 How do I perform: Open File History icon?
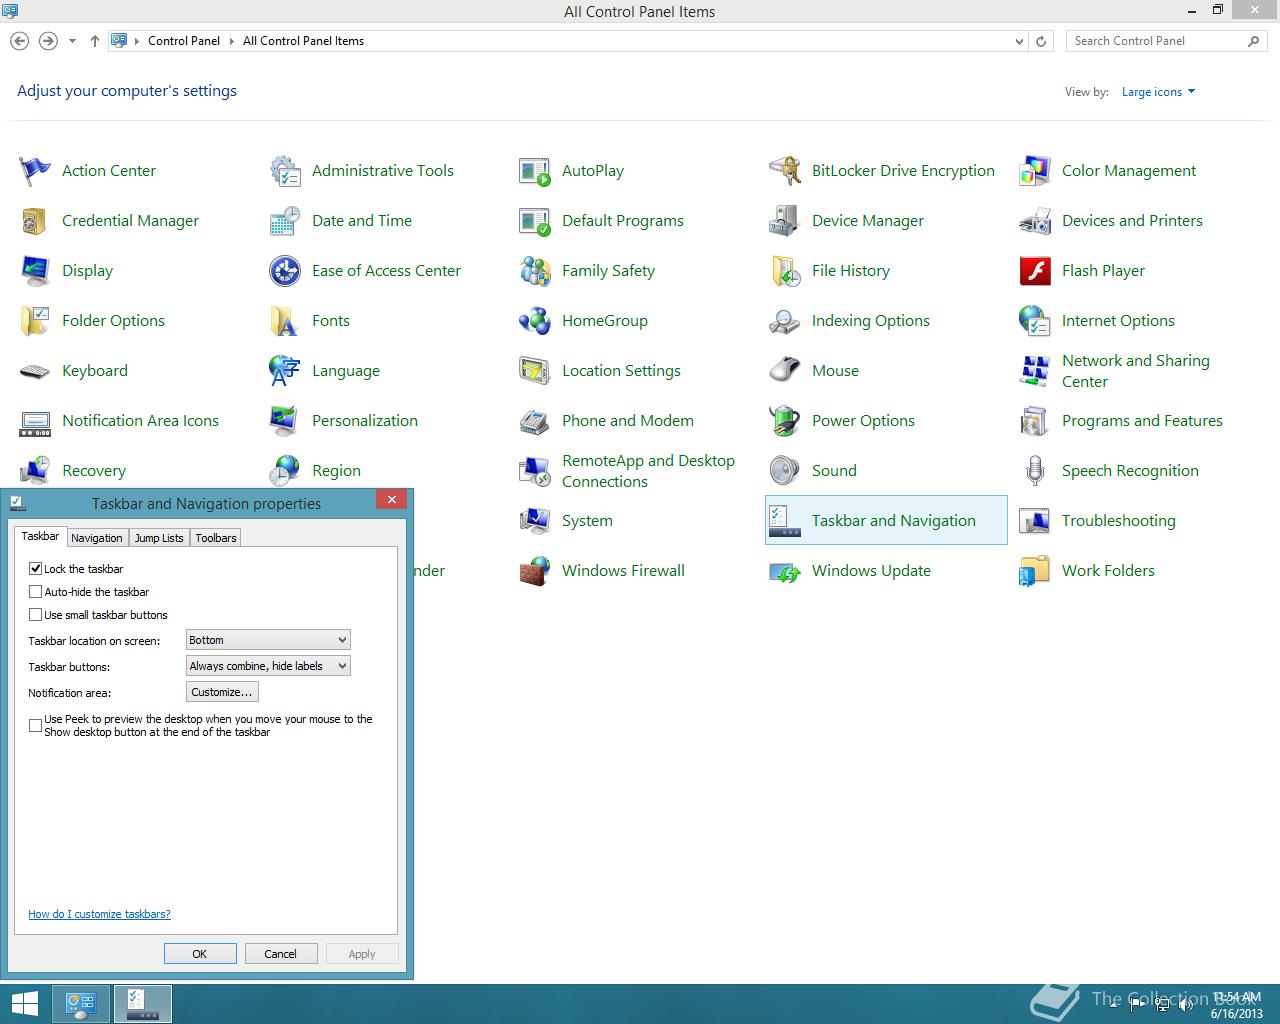[785, 271]
